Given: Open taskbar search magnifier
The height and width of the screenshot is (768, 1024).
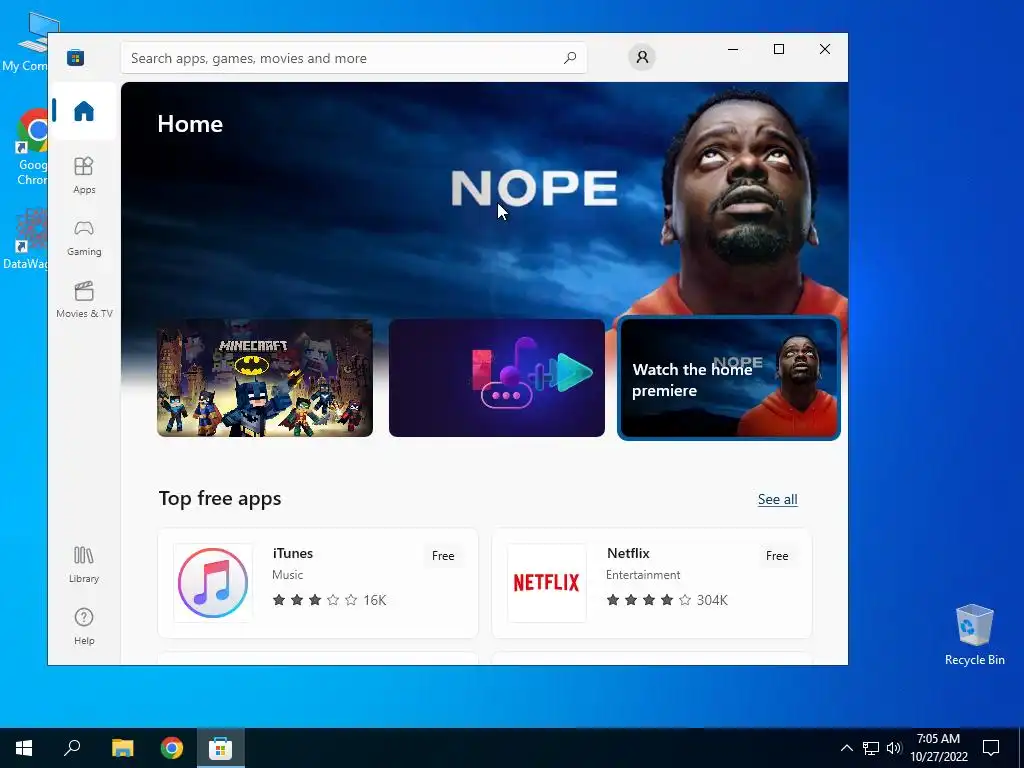Looking at the screenshot, I should tap(72, 748).
